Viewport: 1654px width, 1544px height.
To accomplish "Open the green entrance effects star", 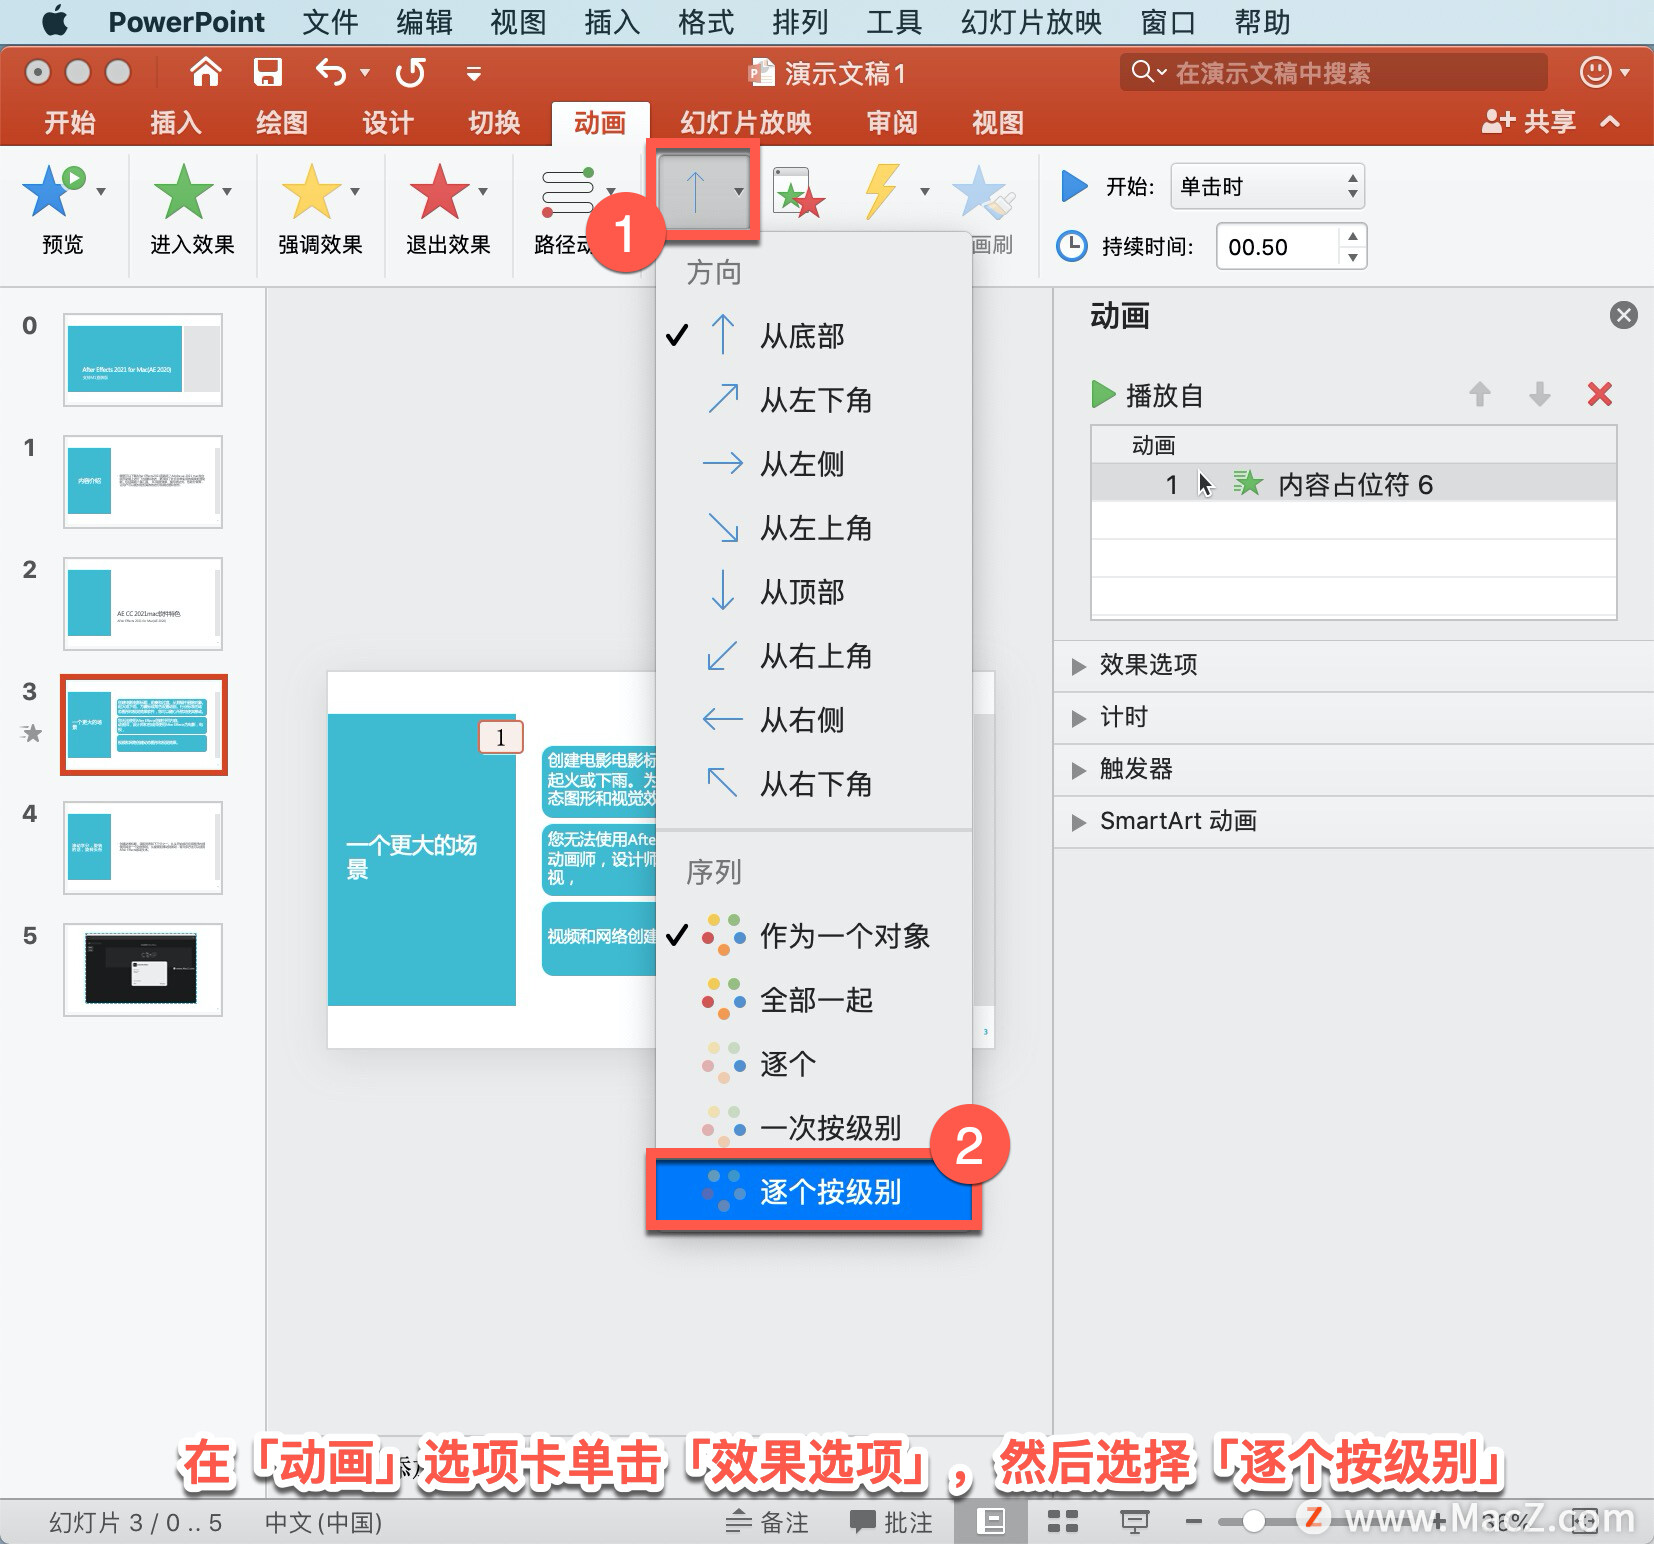I will [x=183, y=191].
